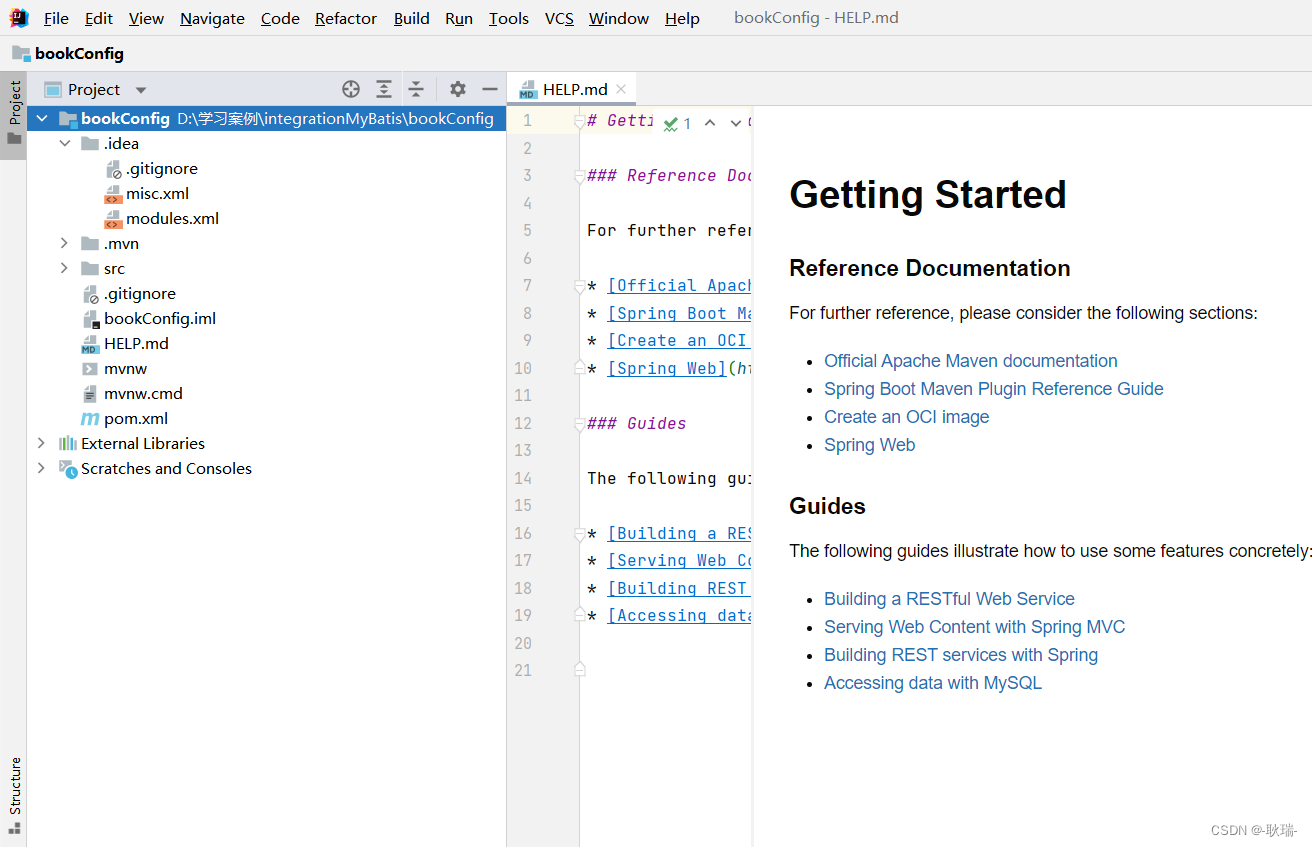This screenshot has width=1312, height=847.
Task: Open the File menu
Action: coord(56,19)
